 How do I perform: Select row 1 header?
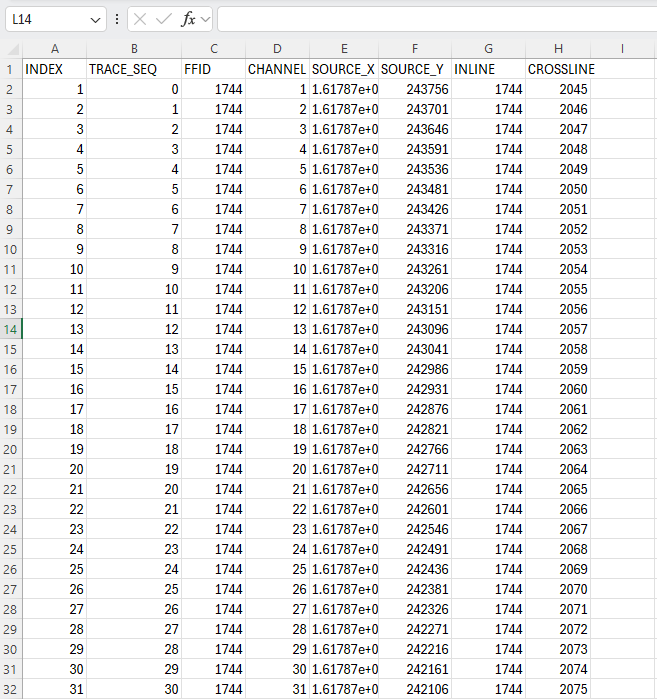tap(11, 70)
